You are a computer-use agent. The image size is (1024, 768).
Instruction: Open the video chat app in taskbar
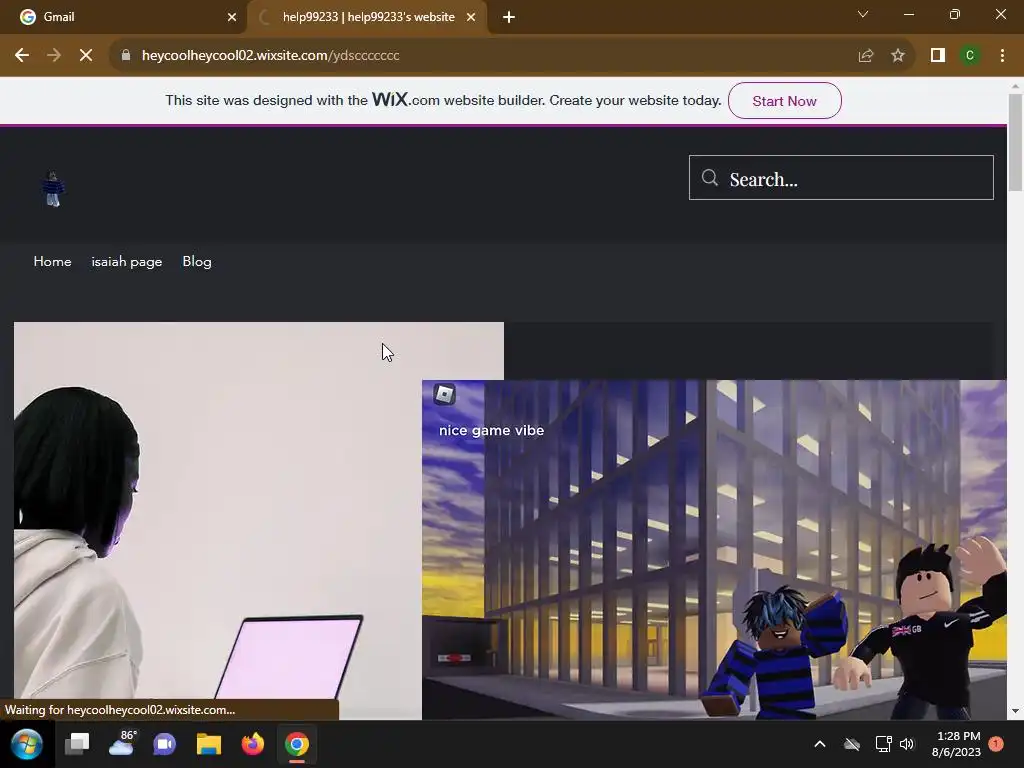(x=165, y=744)
